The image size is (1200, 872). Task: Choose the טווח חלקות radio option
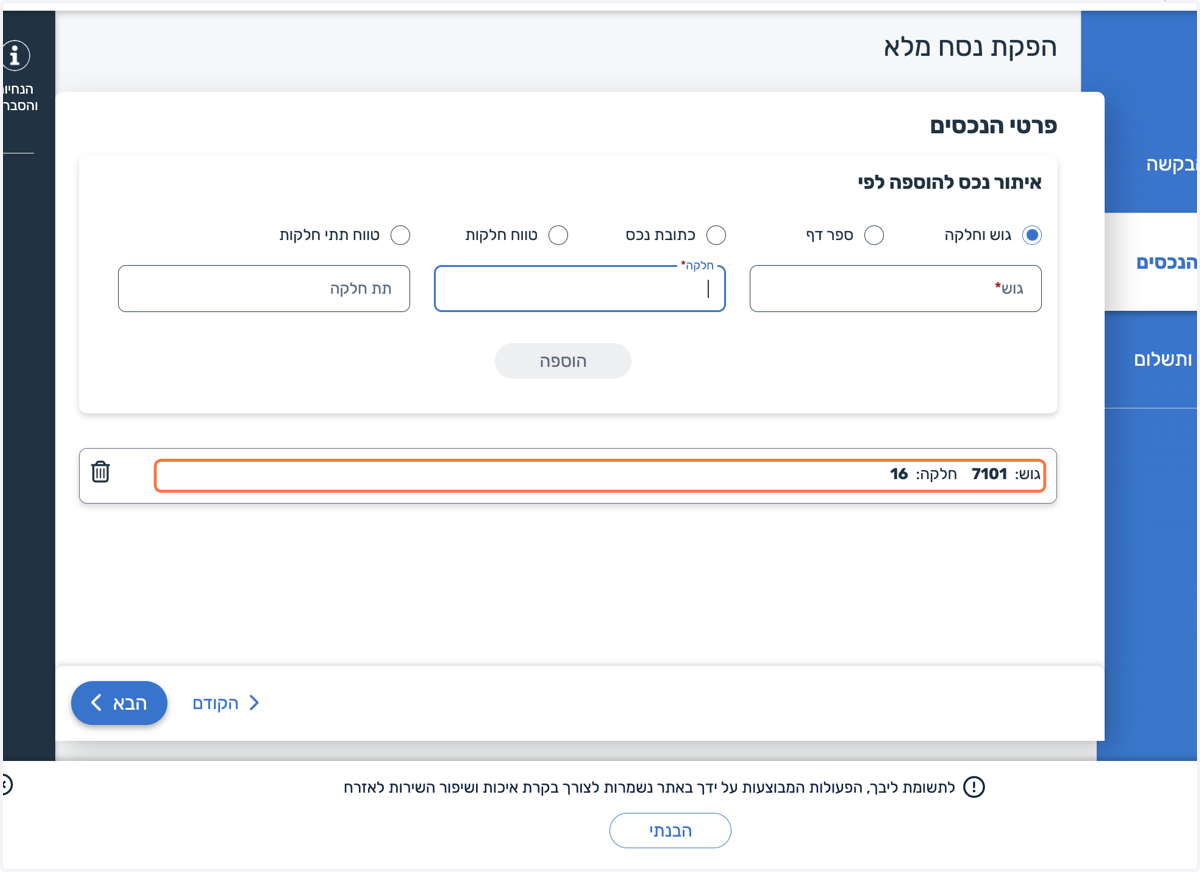pyautogui.click(x=558, y=235)
